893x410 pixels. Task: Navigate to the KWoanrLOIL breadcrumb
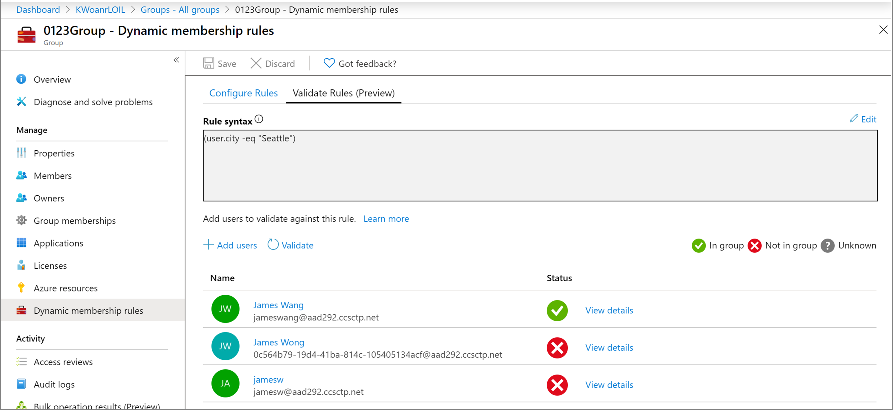(100, 9)
